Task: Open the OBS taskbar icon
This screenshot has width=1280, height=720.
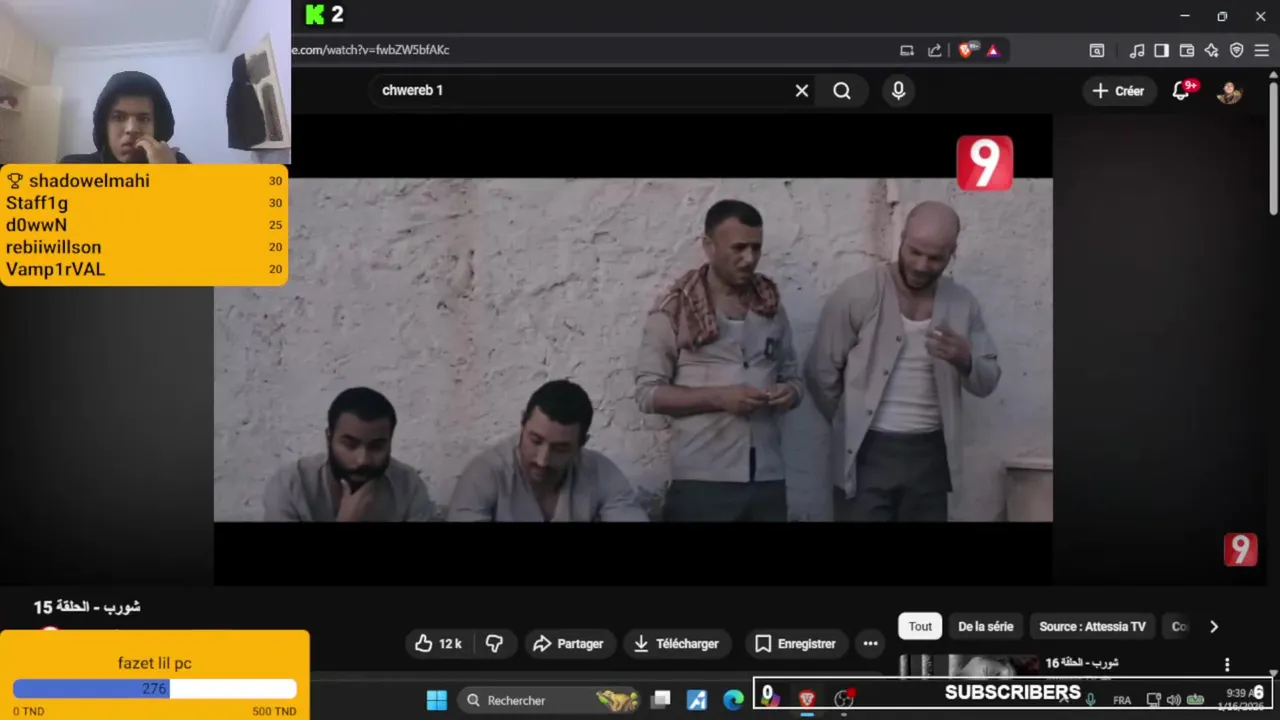Action: click(x=845, y=700)
